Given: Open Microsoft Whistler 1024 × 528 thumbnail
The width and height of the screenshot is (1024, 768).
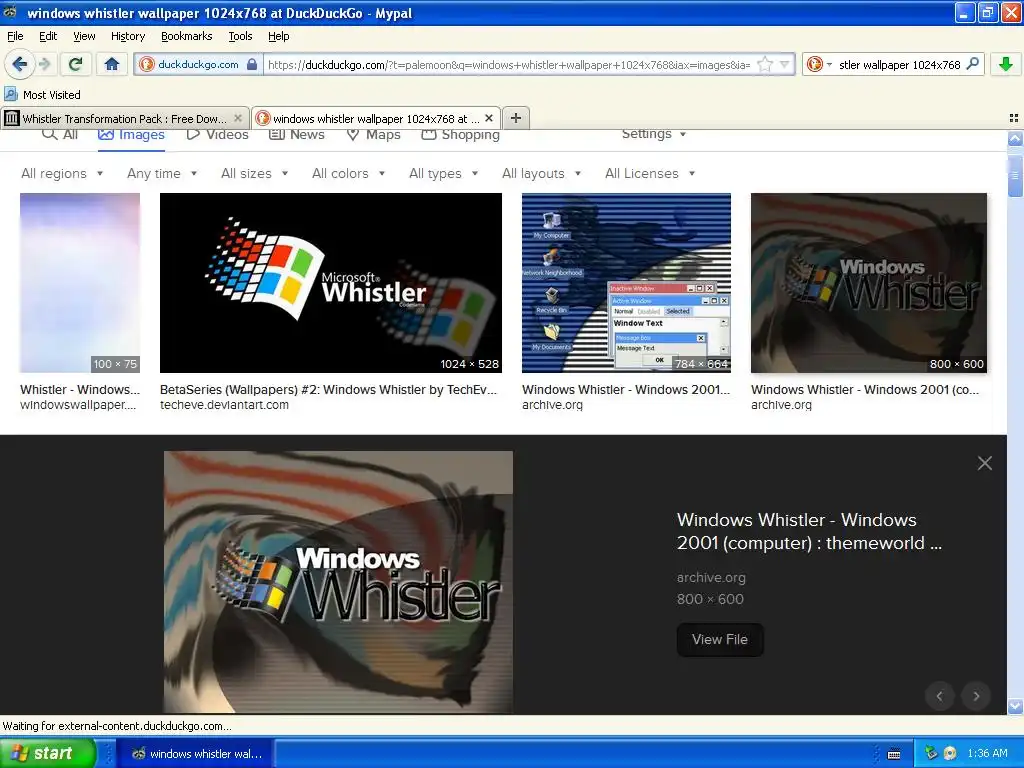Looking at the screenshot, I should point(330,283).
